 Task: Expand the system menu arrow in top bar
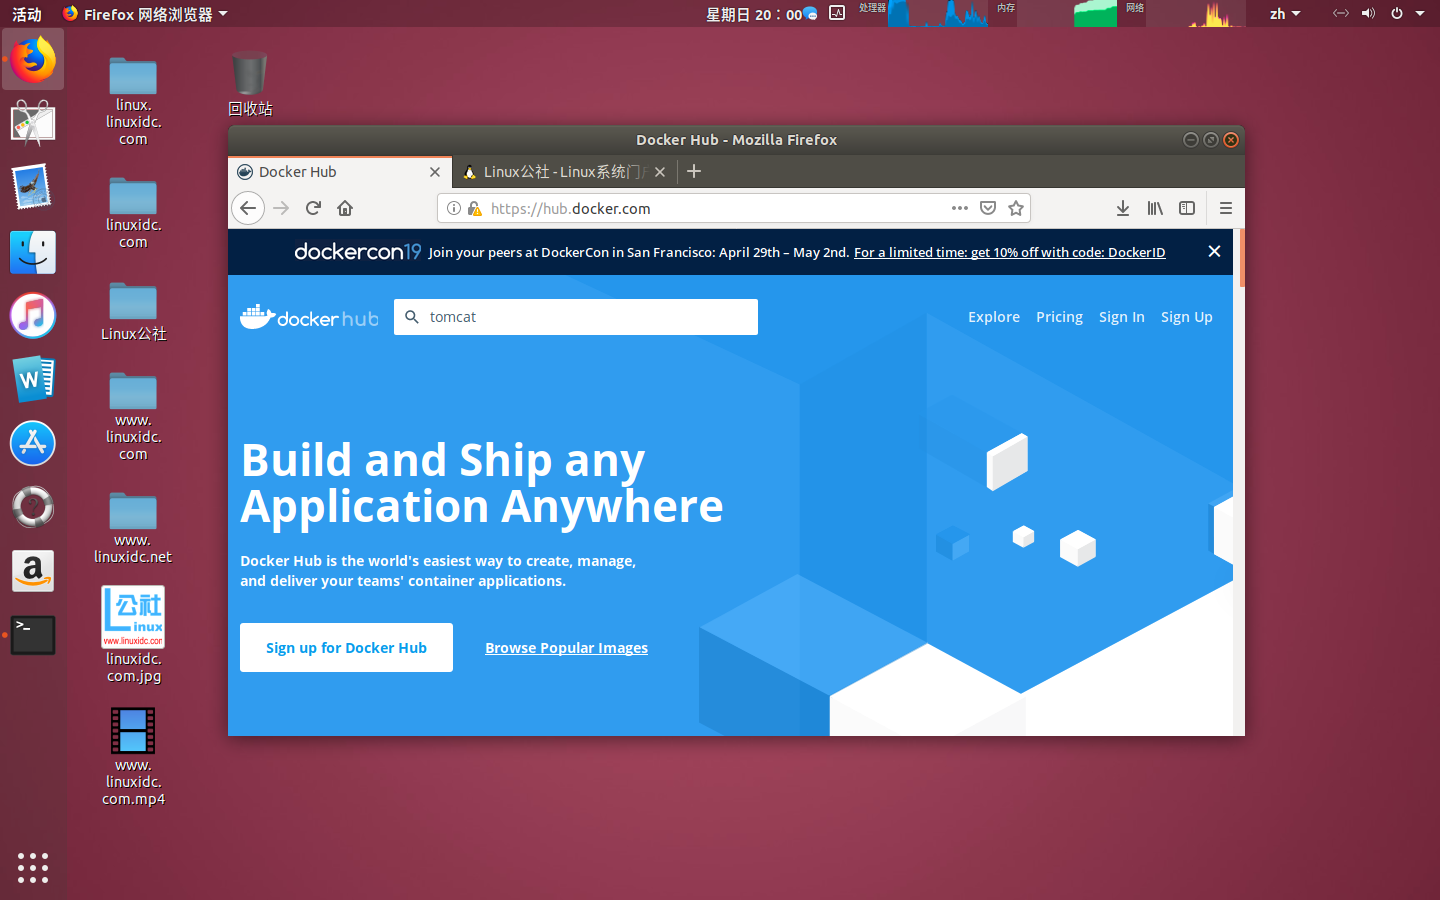click(1420, 14)
